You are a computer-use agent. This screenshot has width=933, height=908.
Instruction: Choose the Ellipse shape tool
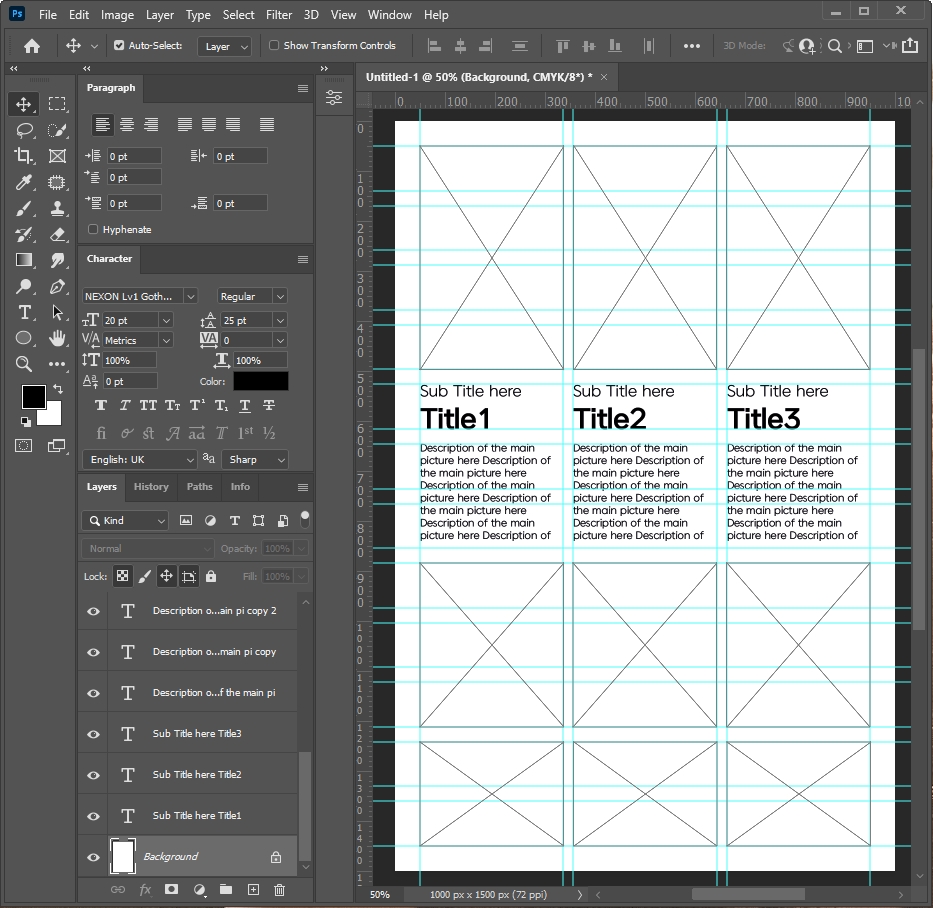24,338
